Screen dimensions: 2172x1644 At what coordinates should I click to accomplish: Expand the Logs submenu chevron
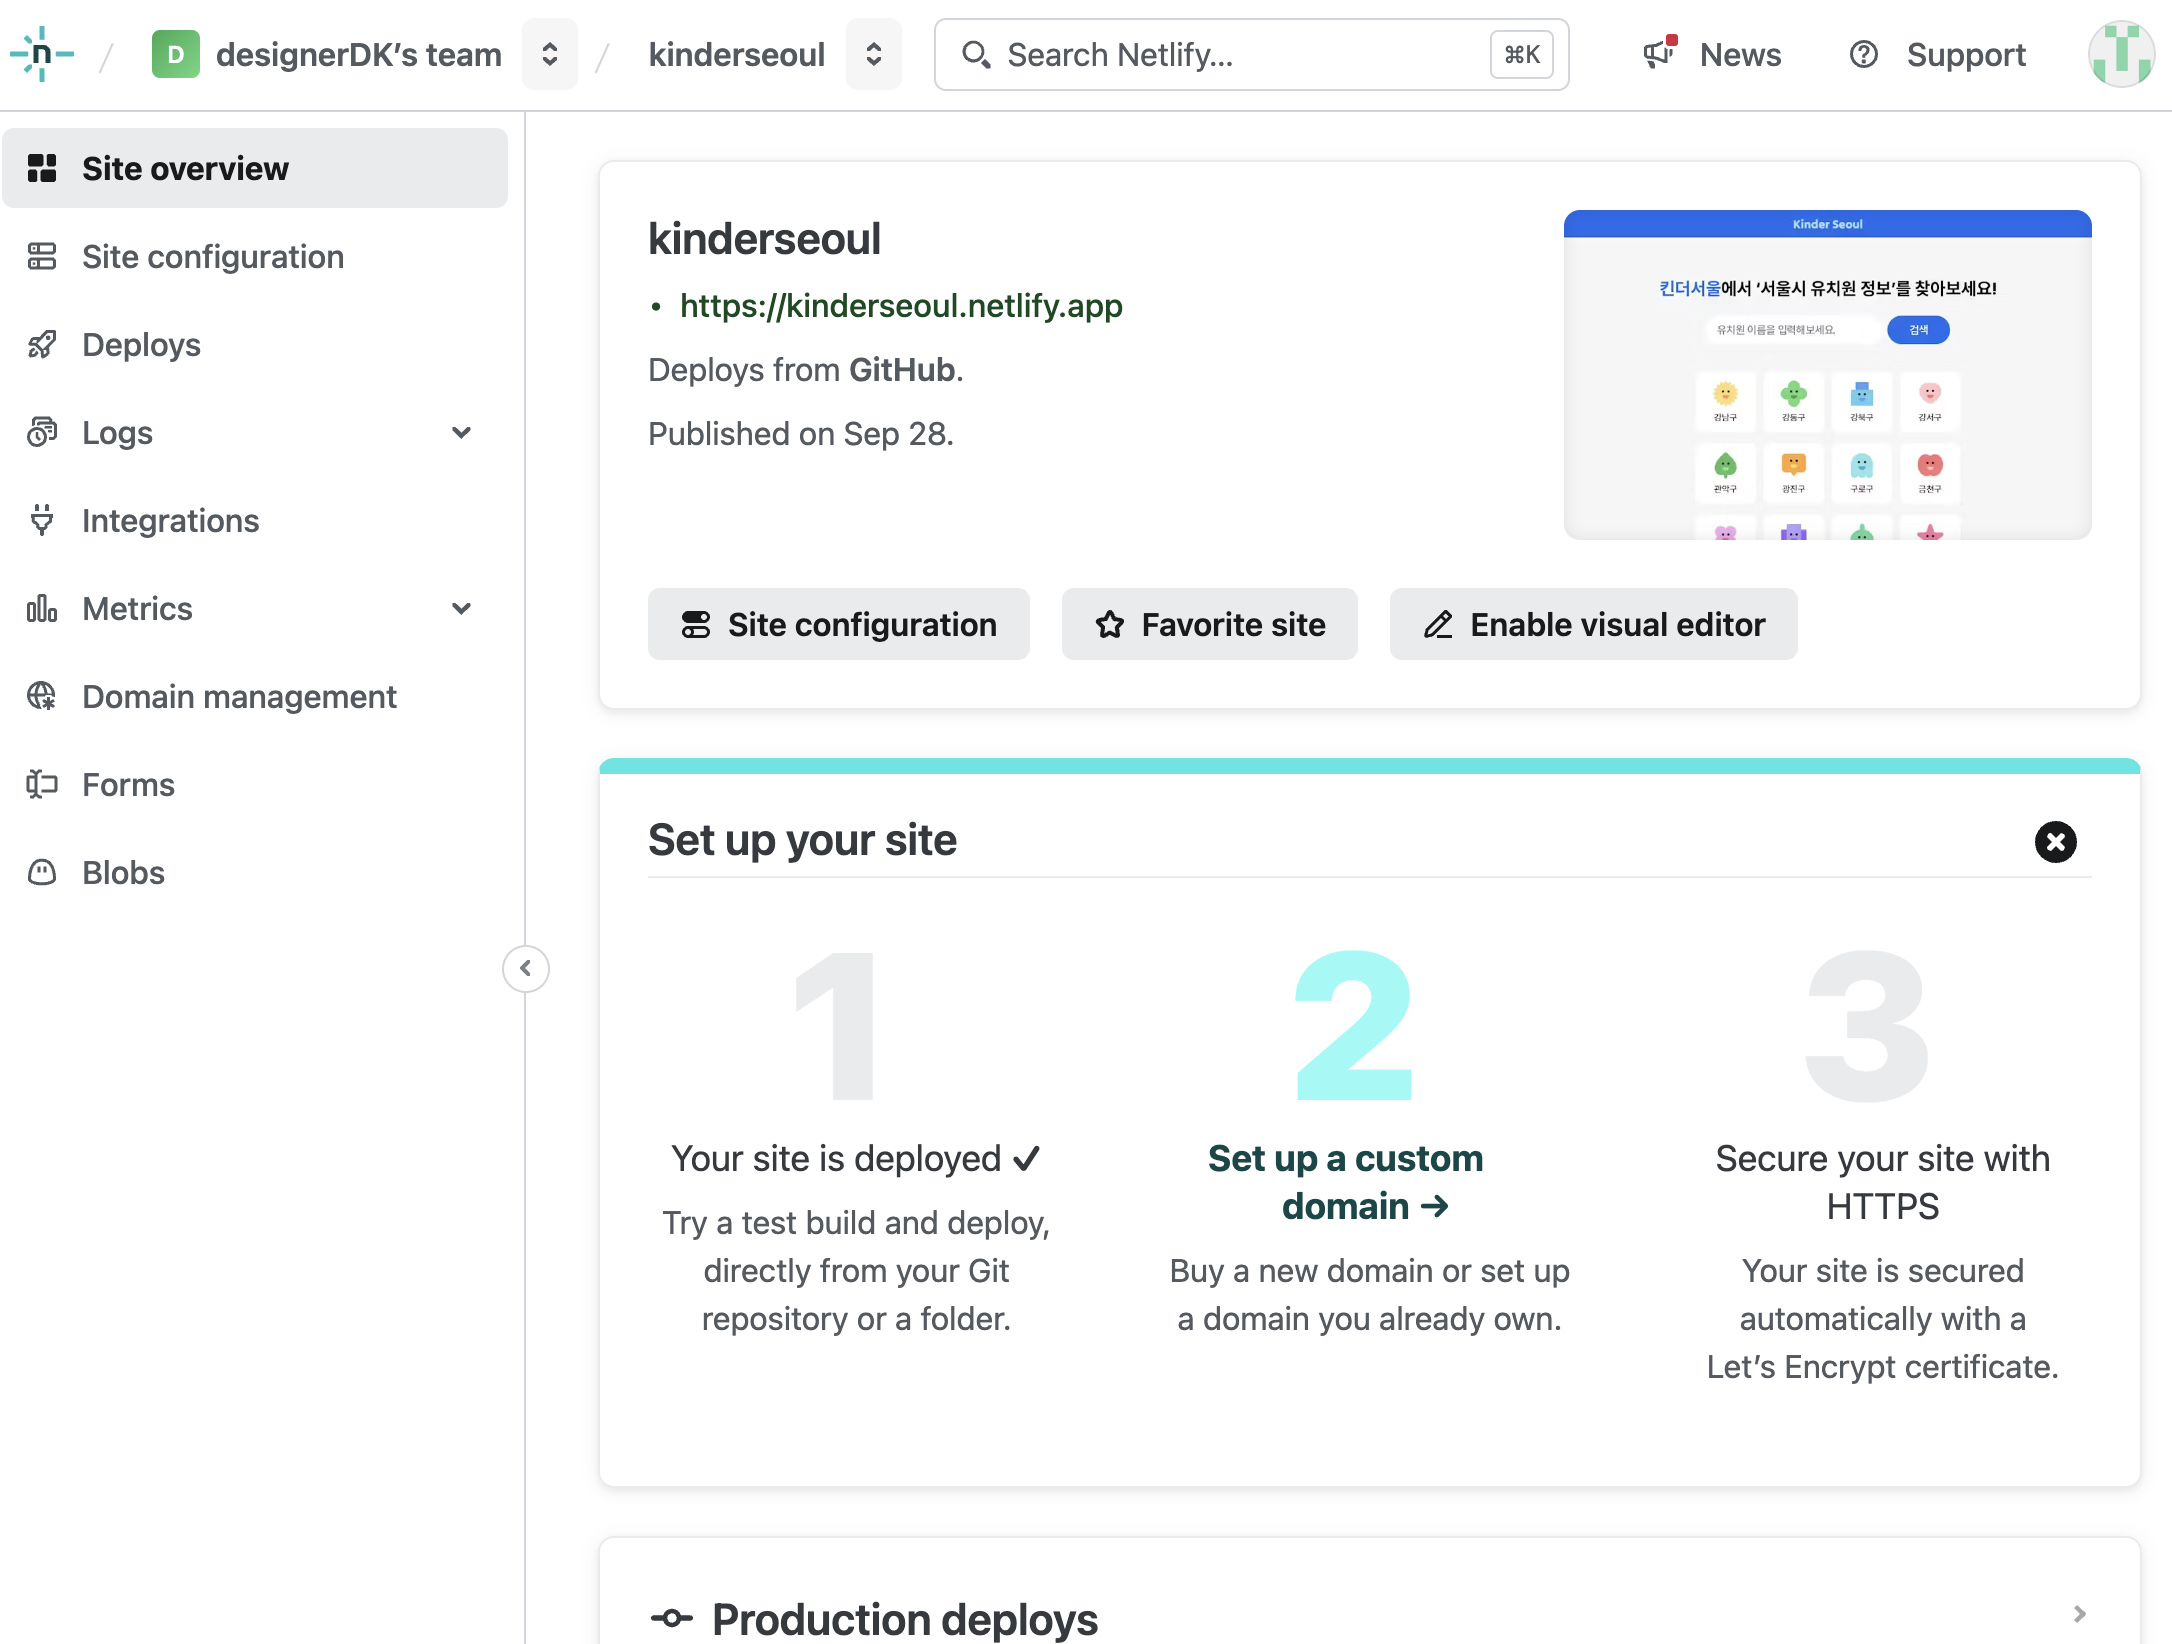[x=461, y=433]
